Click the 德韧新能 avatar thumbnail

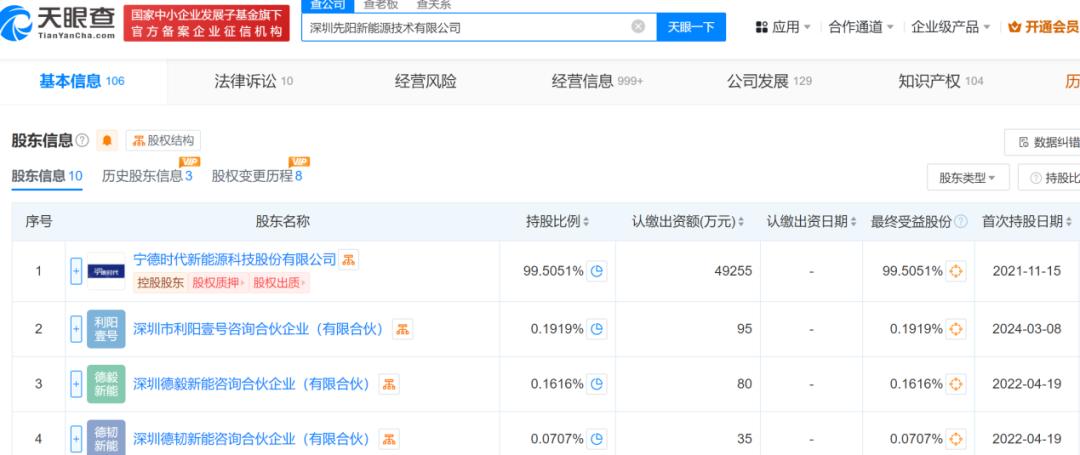coord(106,438)
